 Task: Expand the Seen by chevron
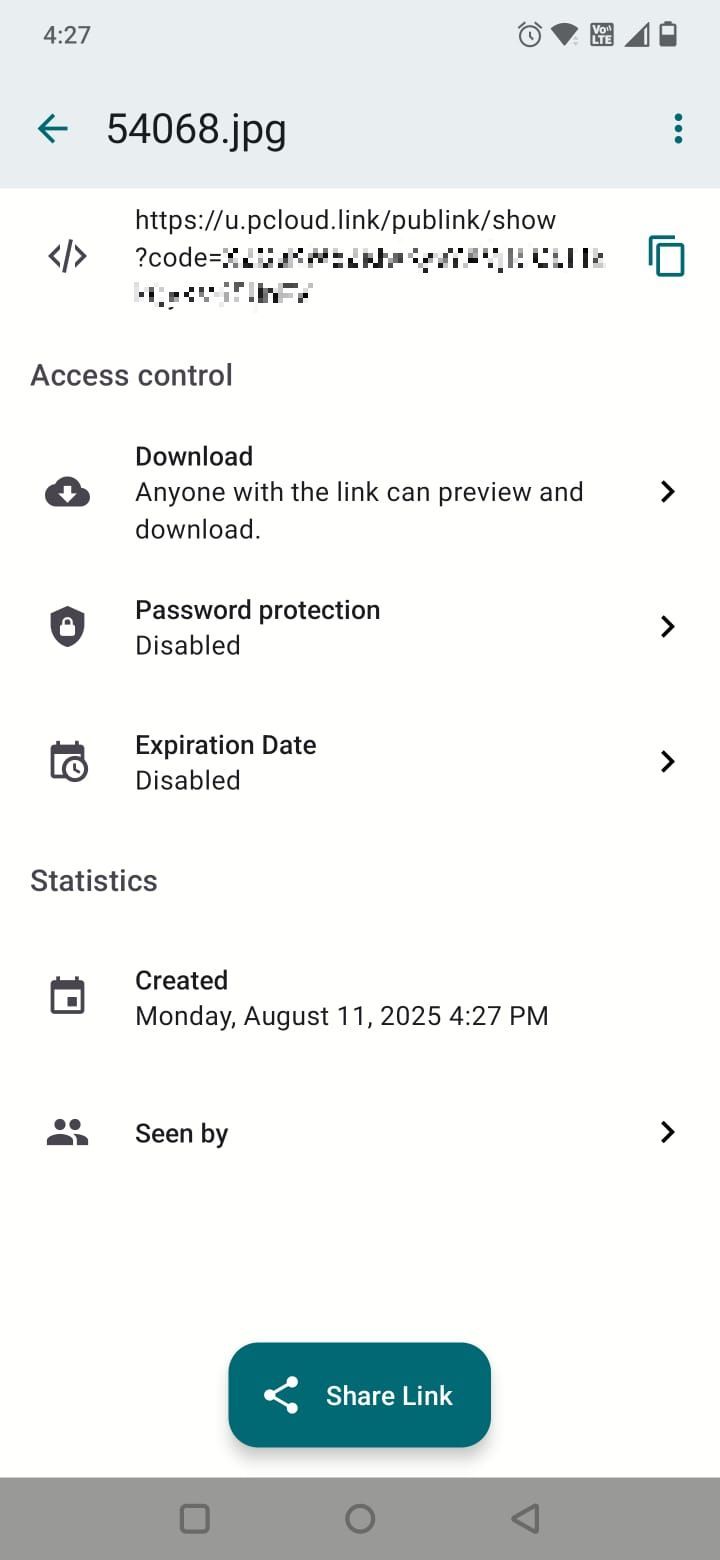tap(668, 1133)
